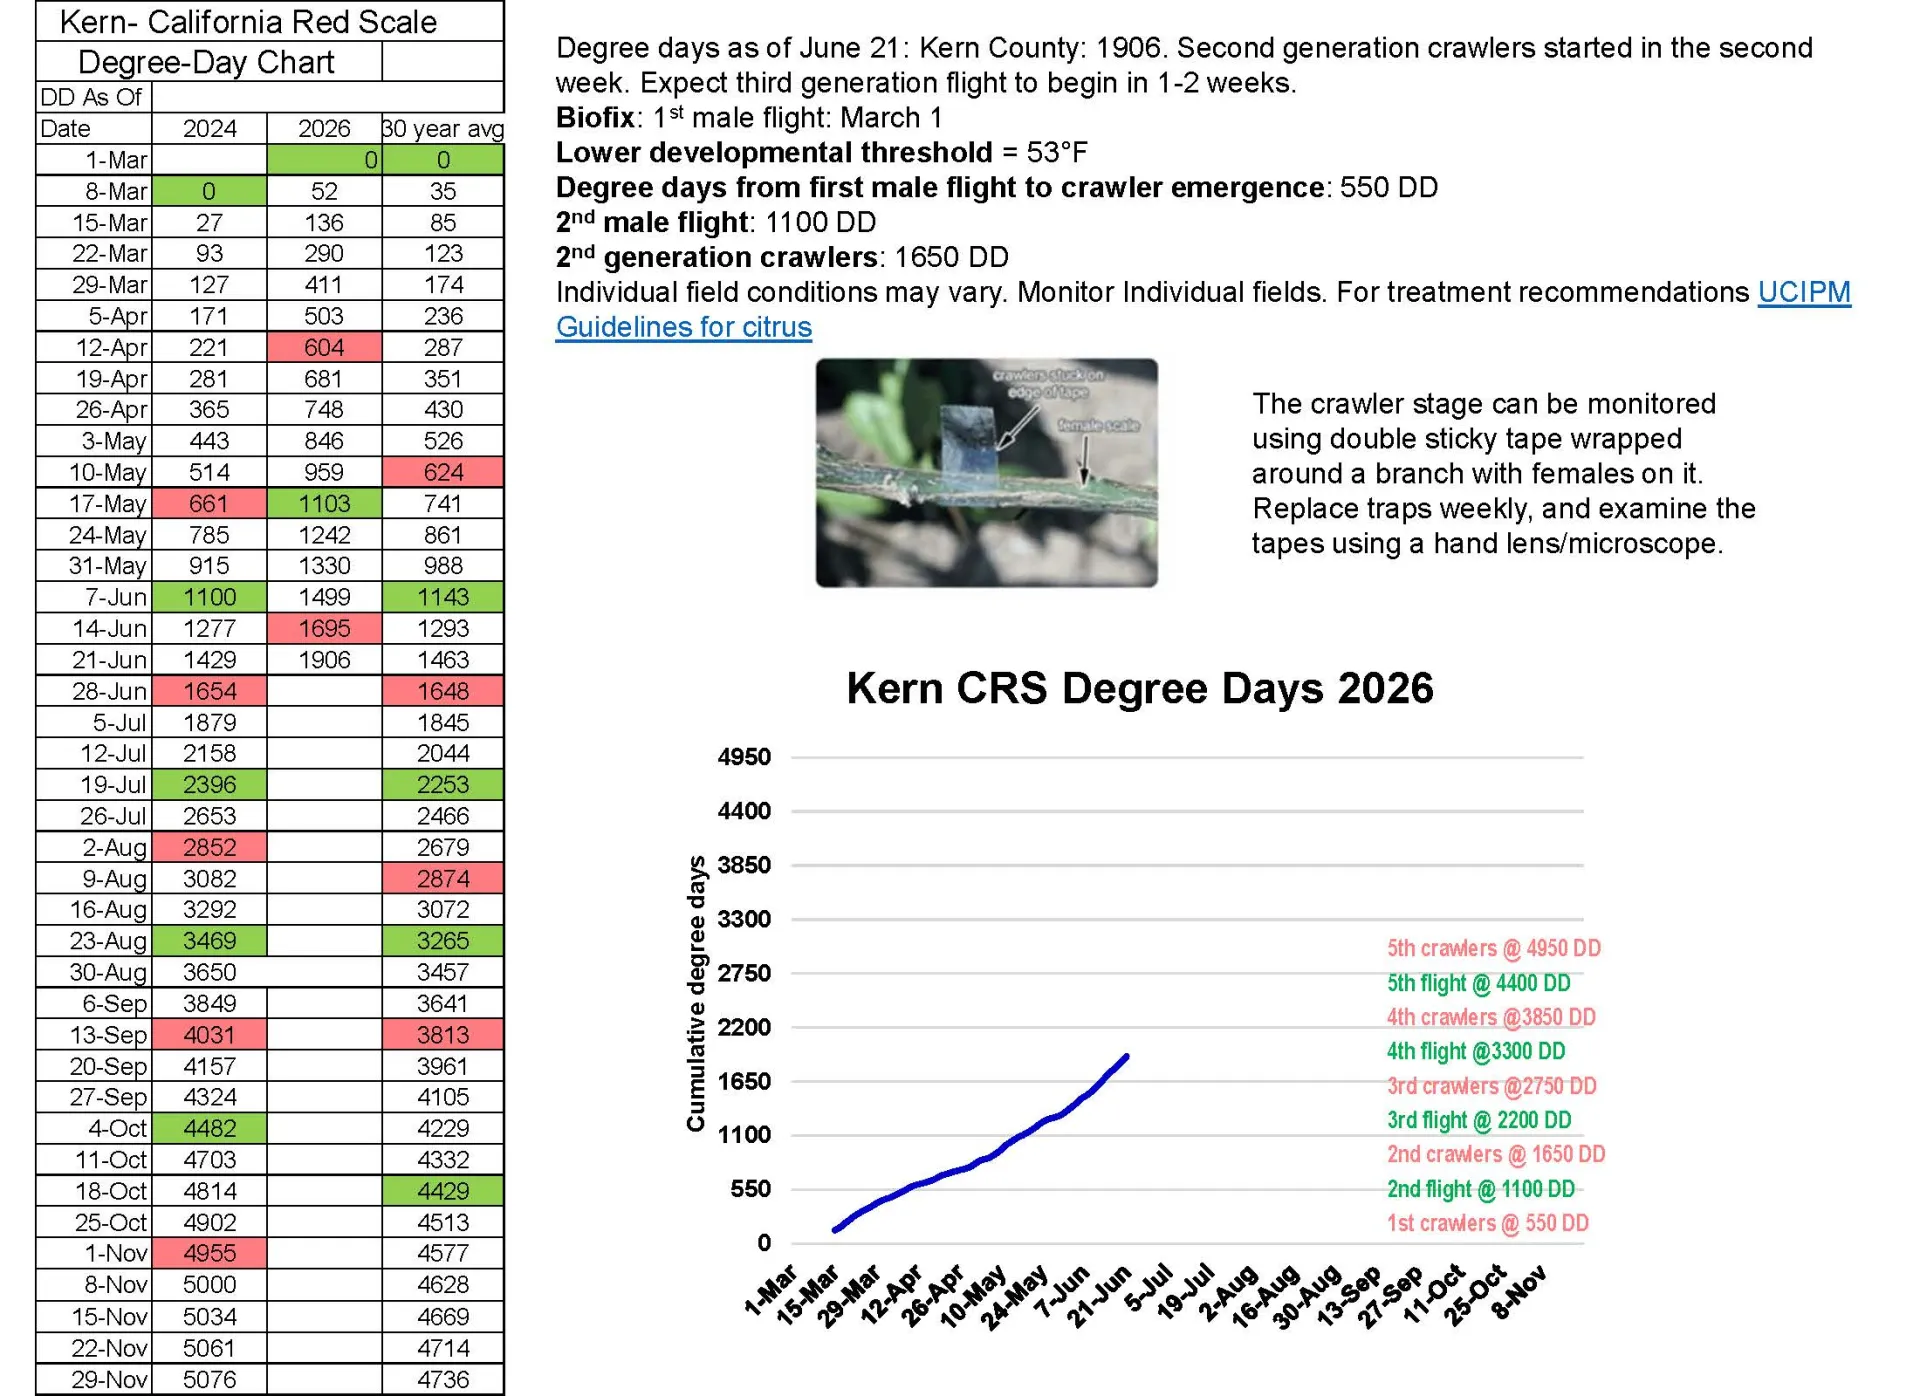The height and width of the screenshot is (1396, 1920).
Task: Click the '4th flight @3300 DD' legend label
Action: 1475,1051
